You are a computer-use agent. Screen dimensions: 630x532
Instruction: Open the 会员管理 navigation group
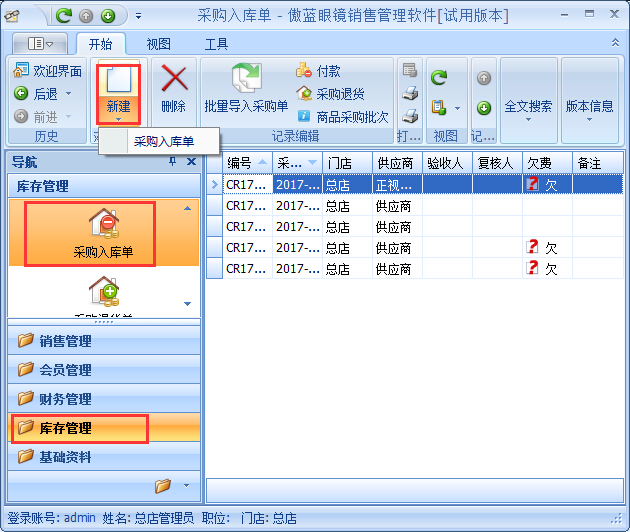click(104, 370)
